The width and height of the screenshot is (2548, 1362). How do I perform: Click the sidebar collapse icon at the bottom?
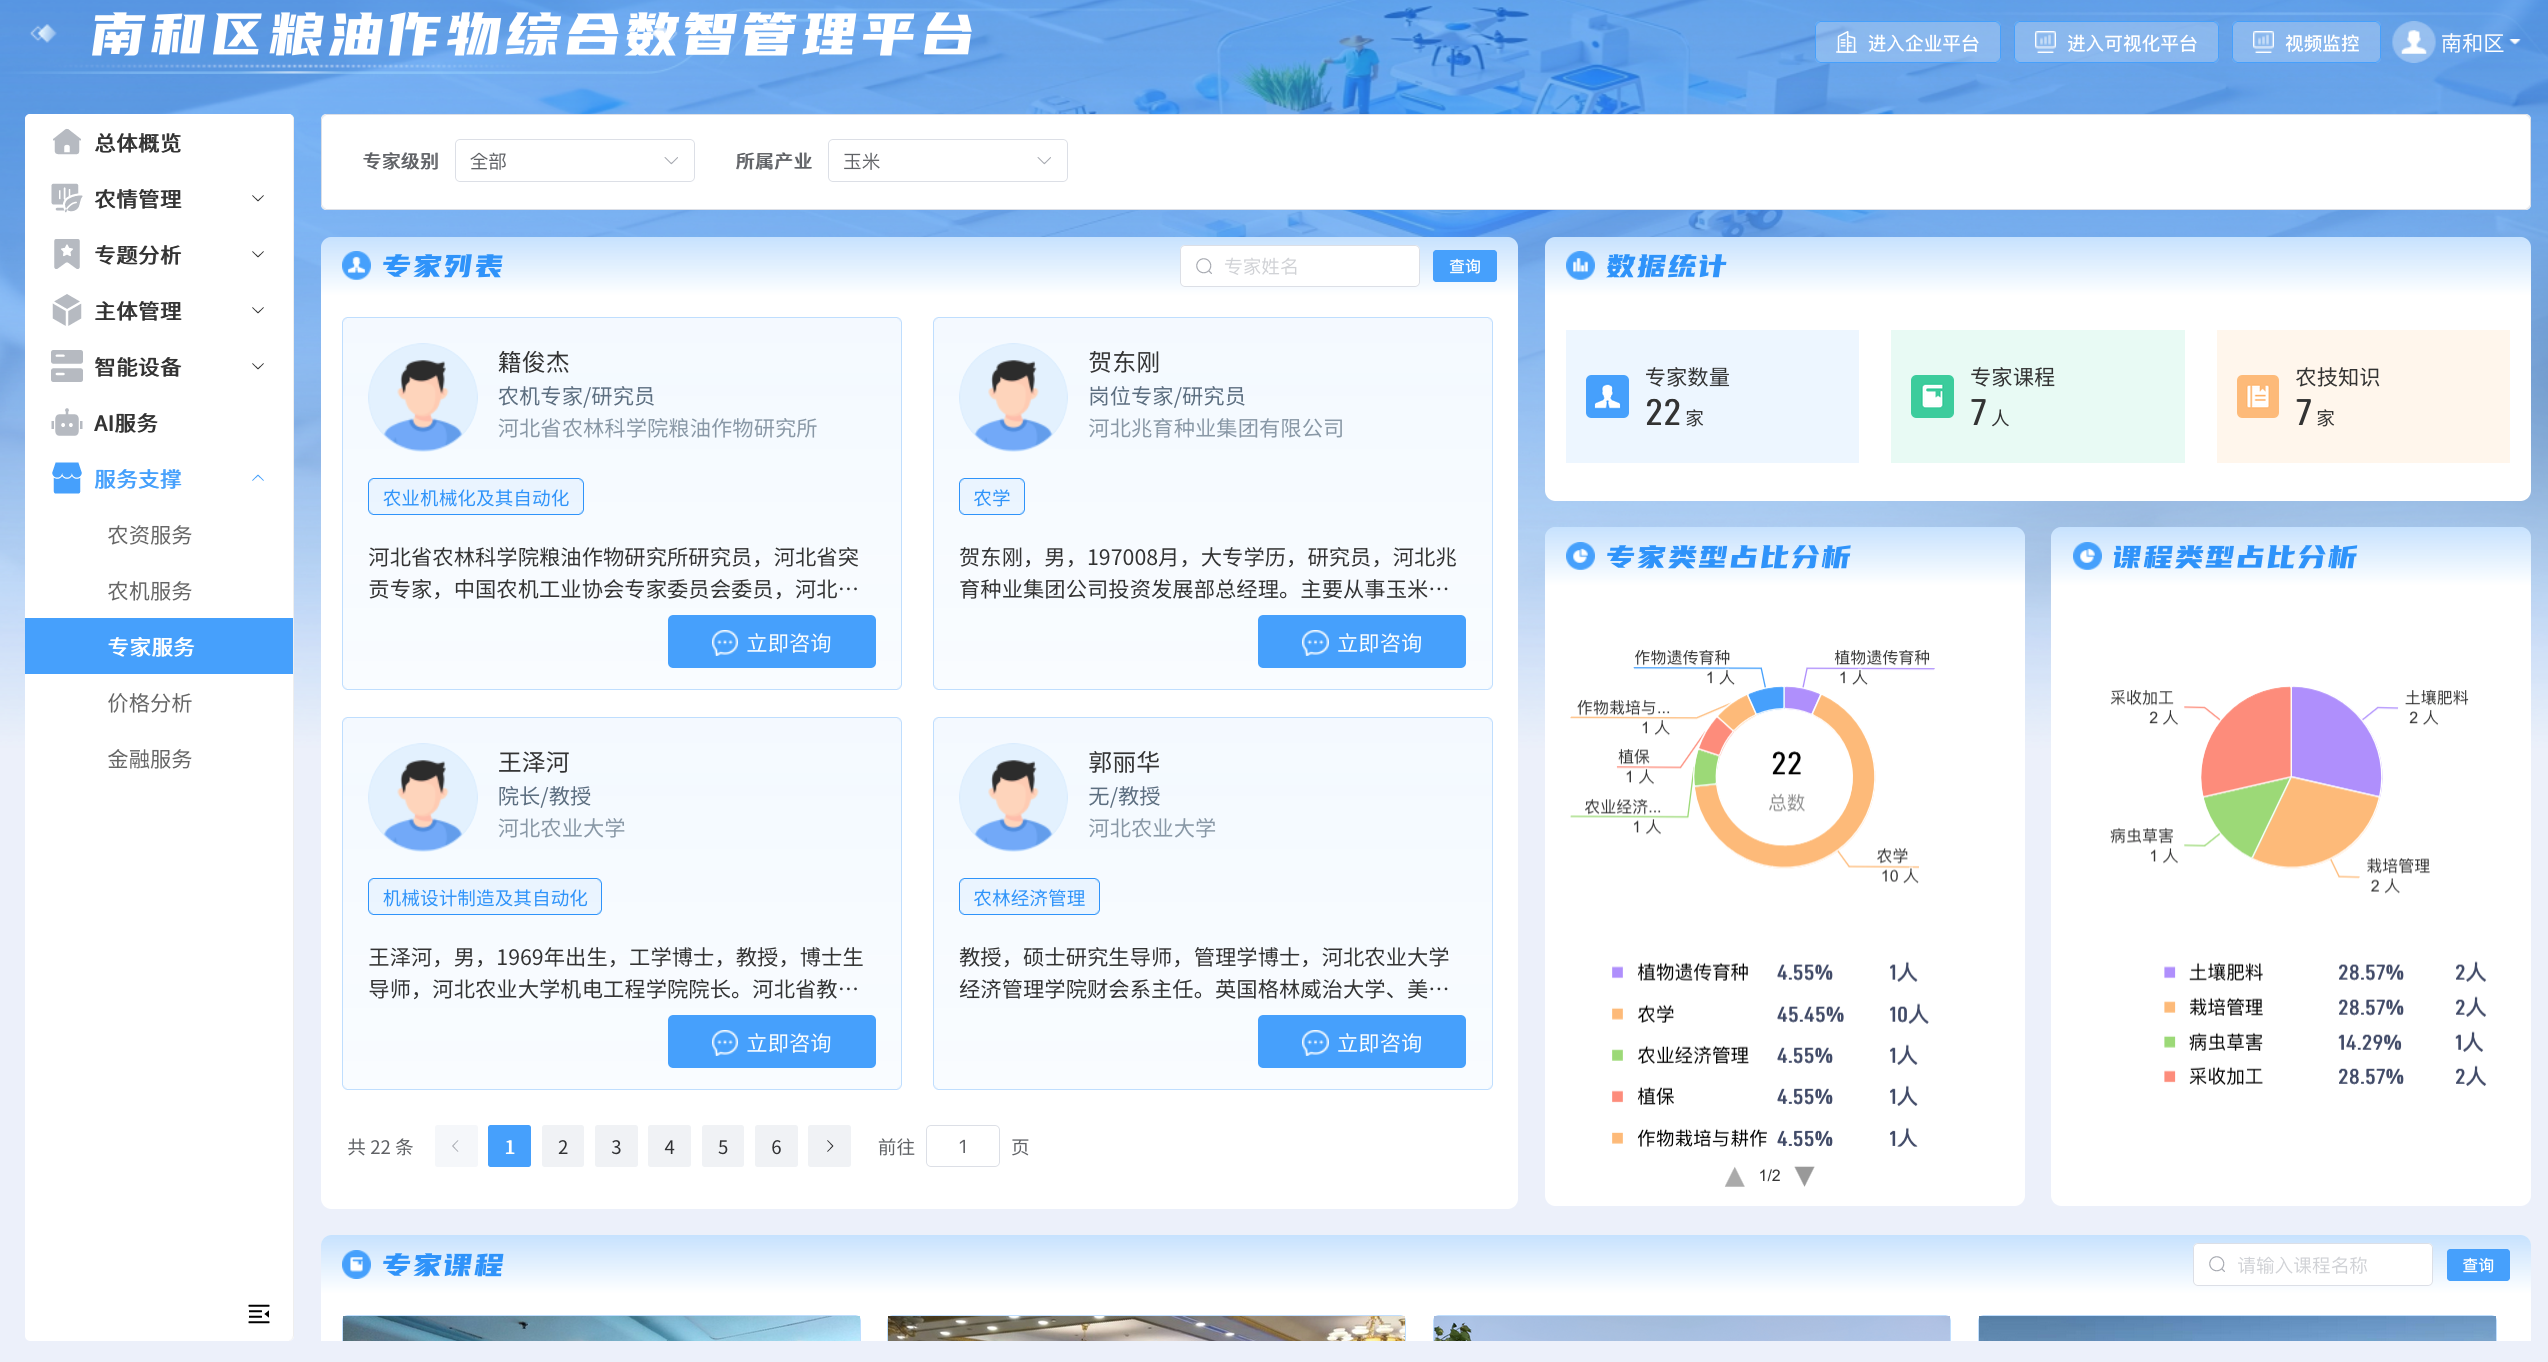click(258, 1314)
